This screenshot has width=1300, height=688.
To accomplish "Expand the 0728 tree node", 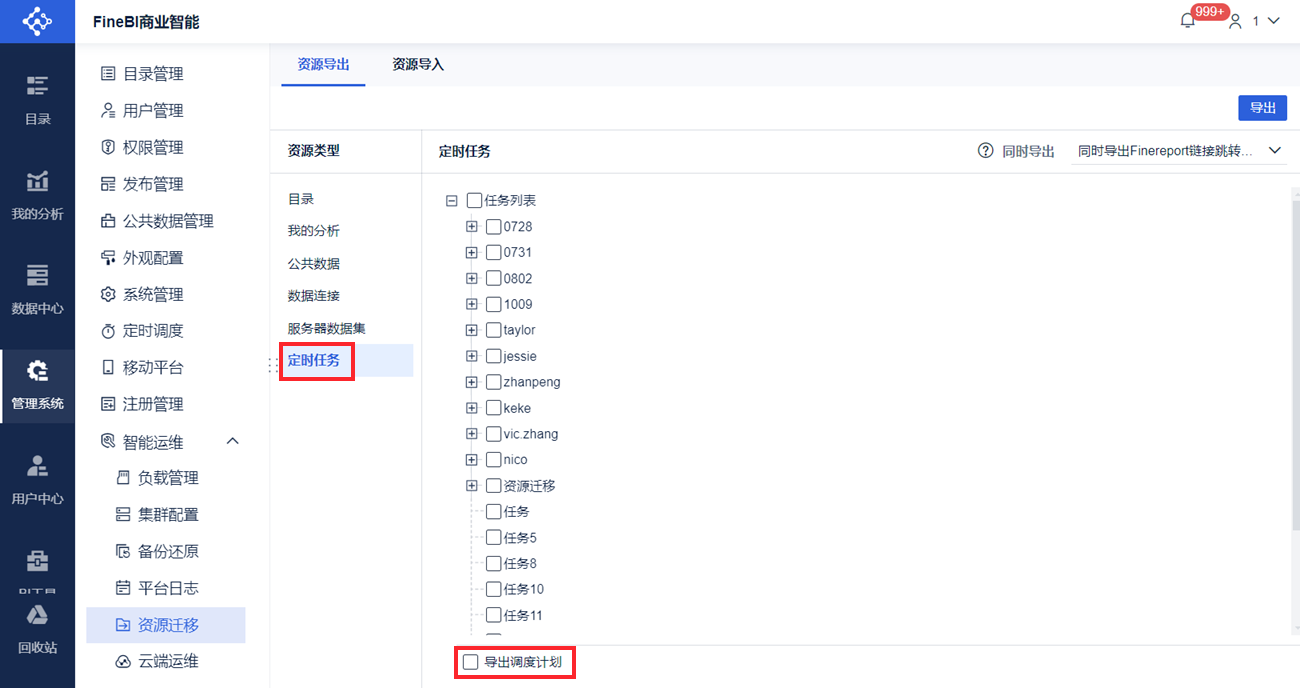I will point(472,226).
